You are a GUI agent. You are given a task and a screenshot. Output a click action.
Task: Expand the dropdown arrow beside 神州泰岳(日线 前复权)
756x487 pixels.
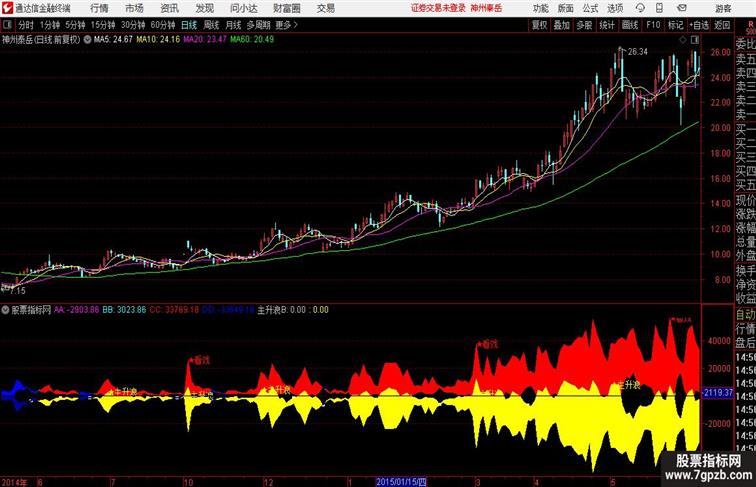[87, 40]
